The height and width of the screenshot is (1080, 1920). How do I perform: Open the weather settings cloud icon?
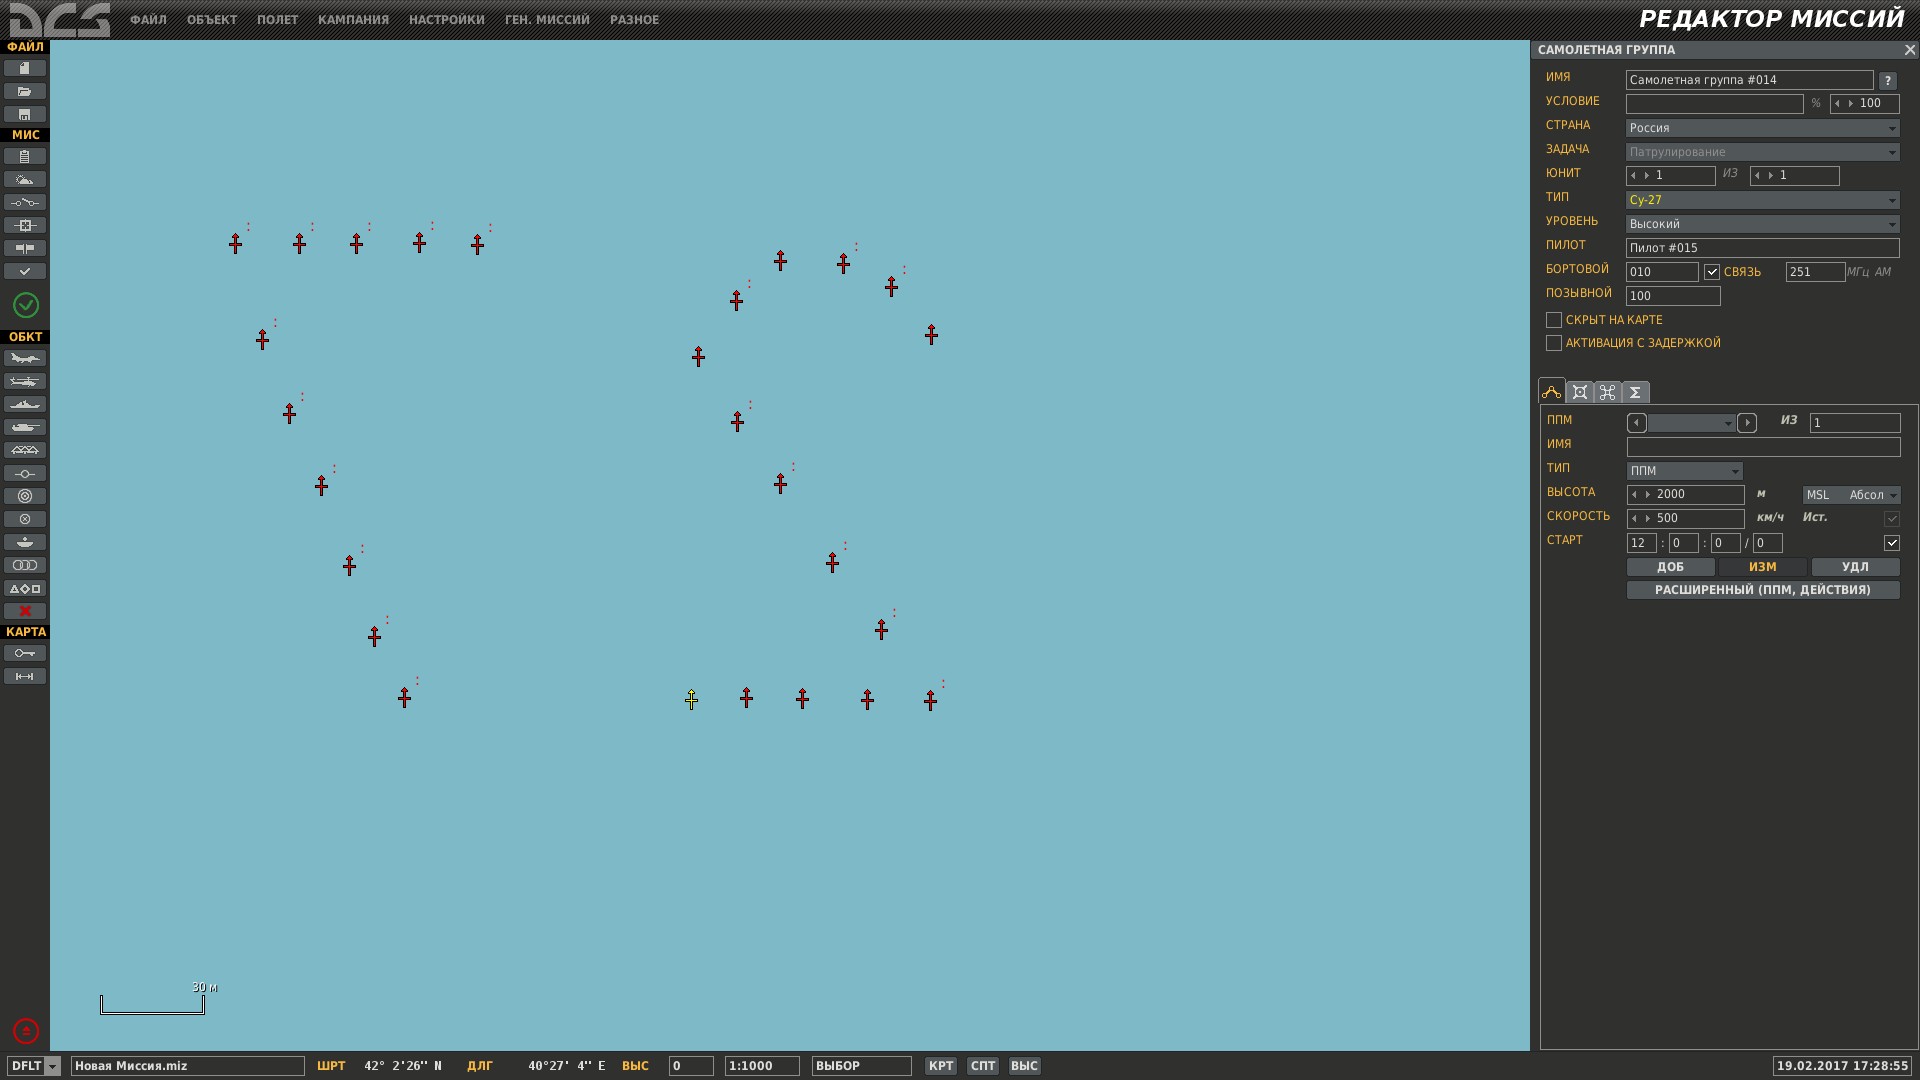pos(25,179)
